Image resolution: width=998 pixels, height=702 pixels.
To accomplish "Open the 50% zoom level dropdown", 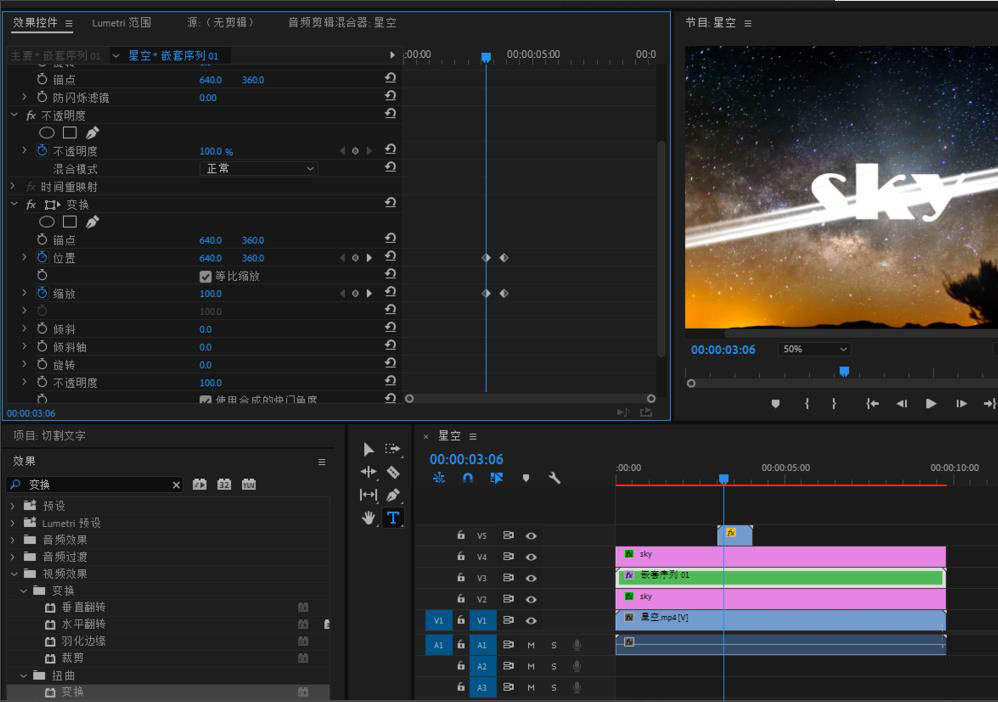I will [x=815, y=349].
